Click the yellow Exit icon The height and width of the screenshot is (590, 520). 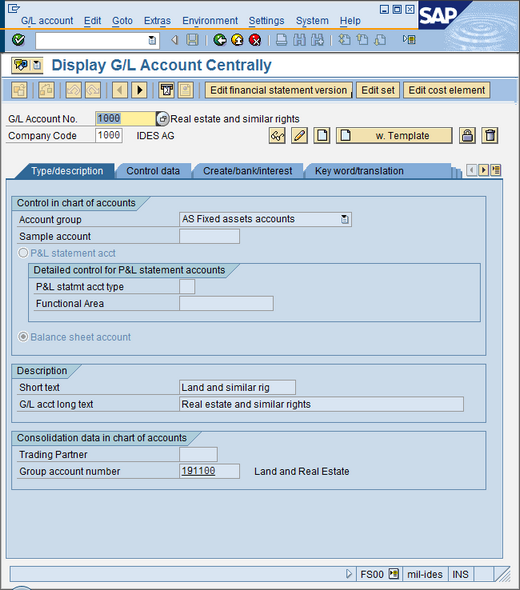coord(237,40)
